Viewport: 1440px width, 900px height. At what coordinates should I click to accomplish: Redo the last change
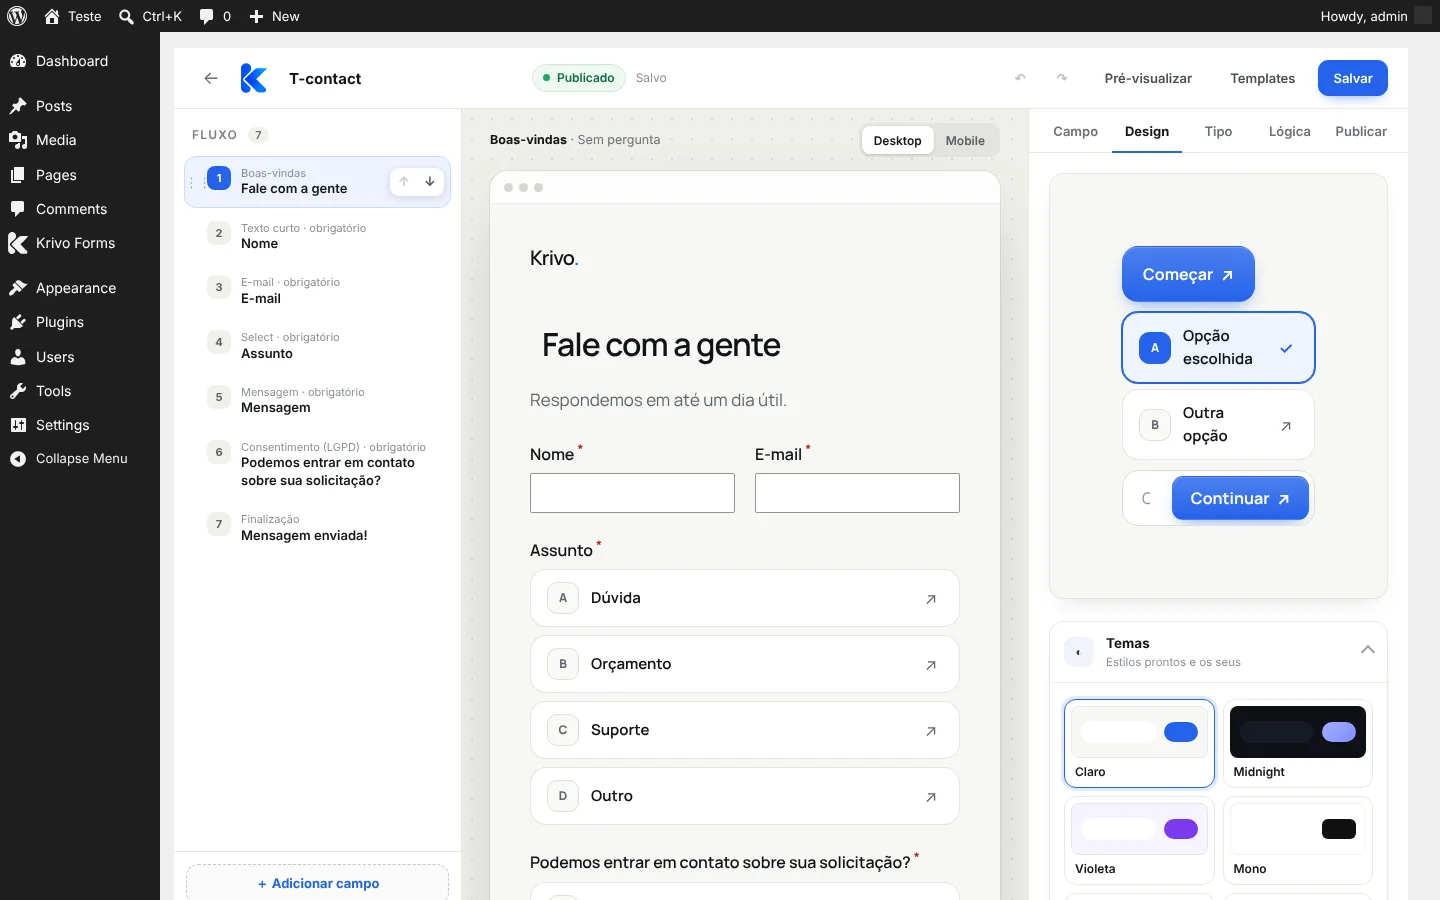[x=1062, y=78]
